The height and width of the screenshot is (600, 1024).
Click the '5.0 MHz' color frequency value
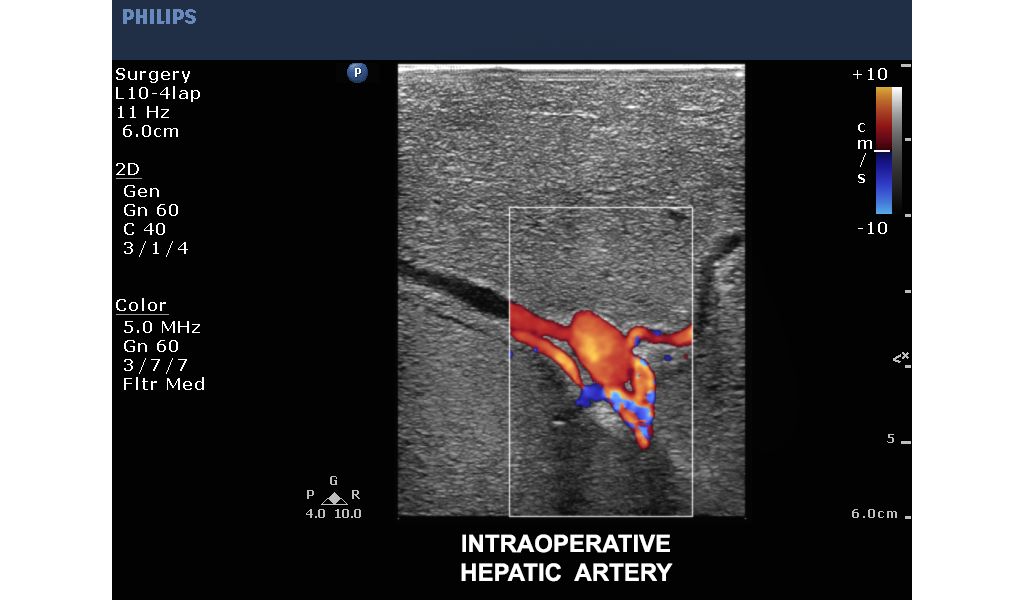click(x=162, y=327)
